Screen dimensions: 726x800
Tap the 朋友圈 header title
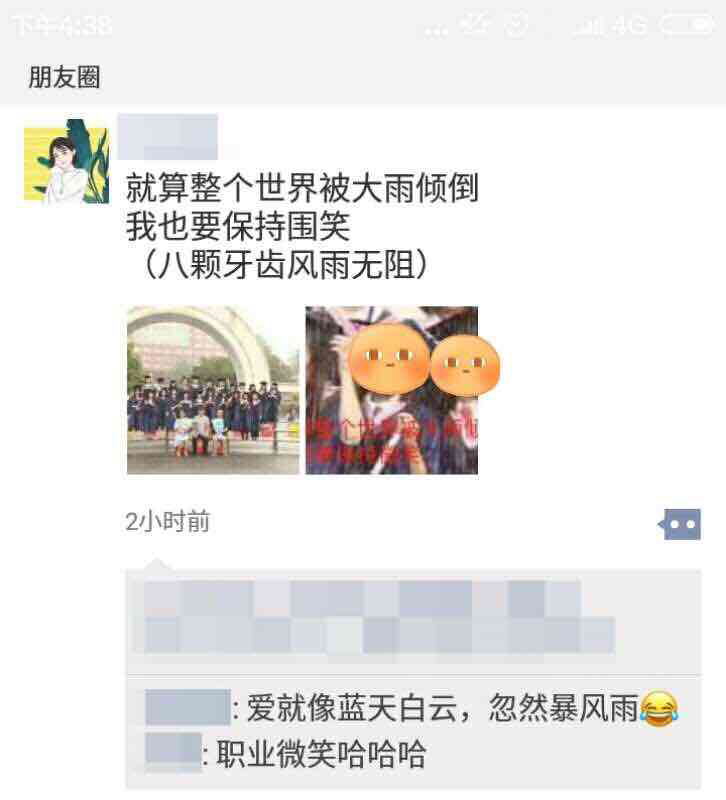point(64,78)
